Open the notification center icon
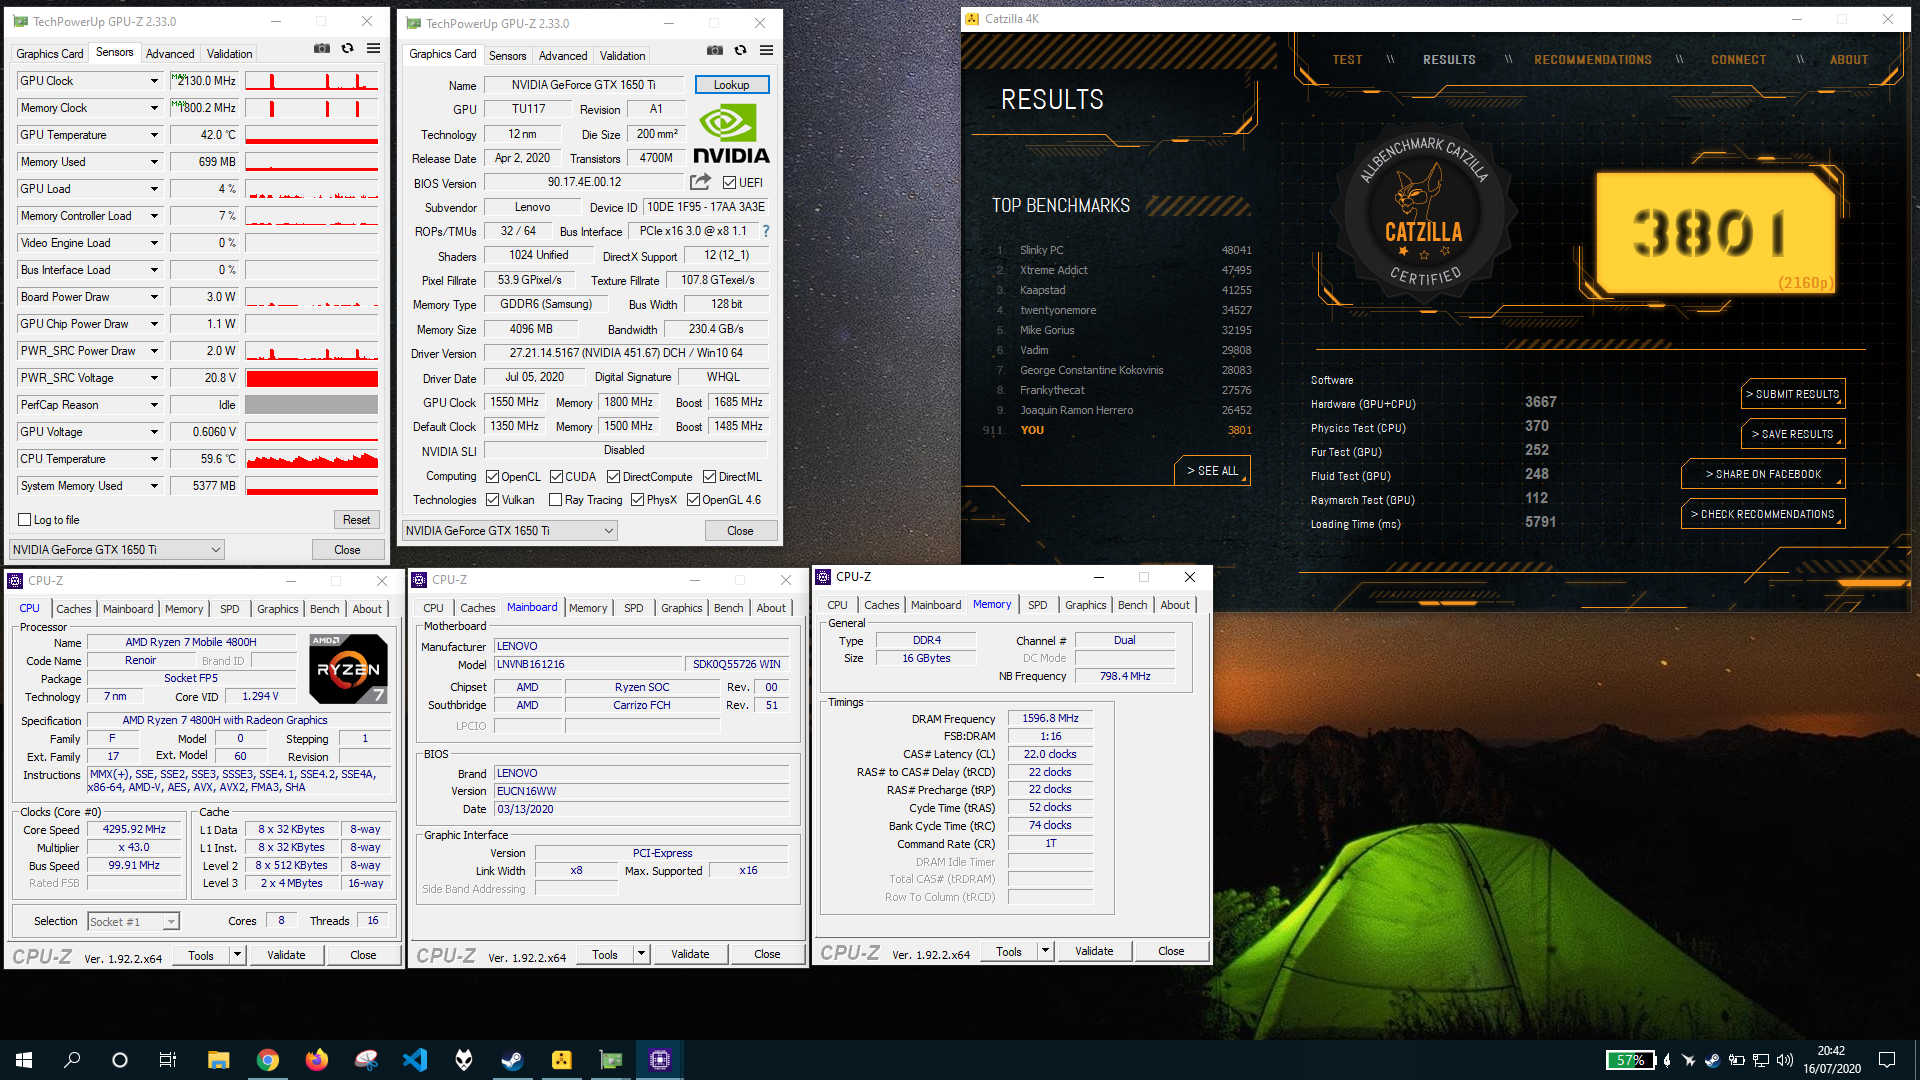1920x1080 pixels. point(1887,1060)
